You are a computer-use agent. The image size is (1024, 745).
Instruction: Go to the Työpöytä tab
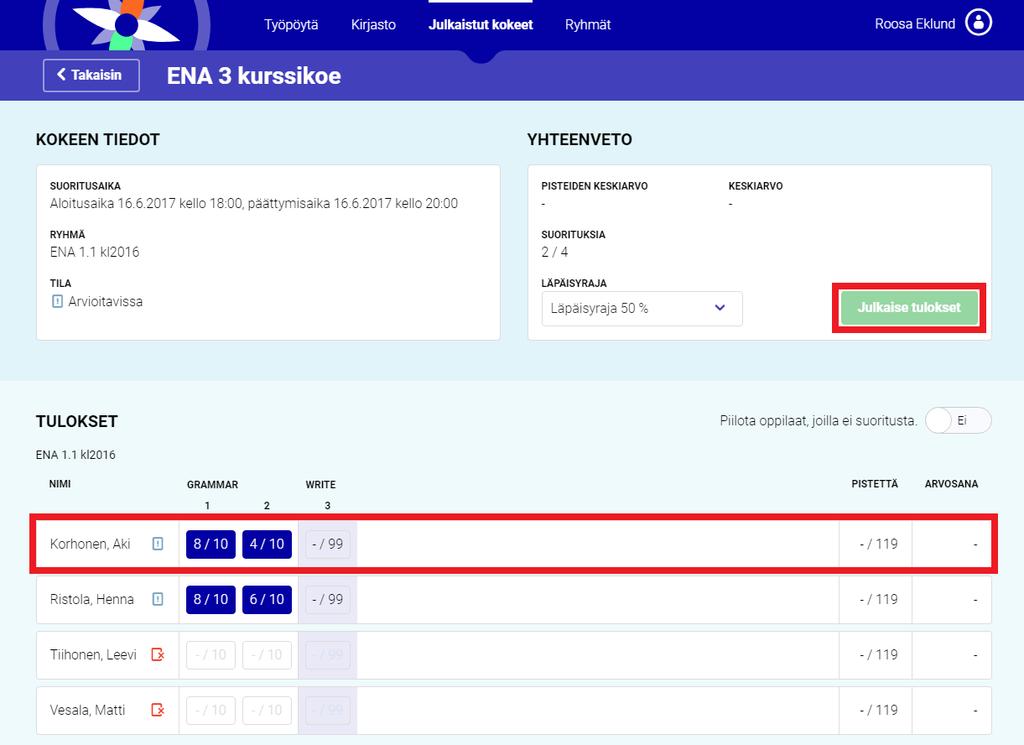point(291,25)
